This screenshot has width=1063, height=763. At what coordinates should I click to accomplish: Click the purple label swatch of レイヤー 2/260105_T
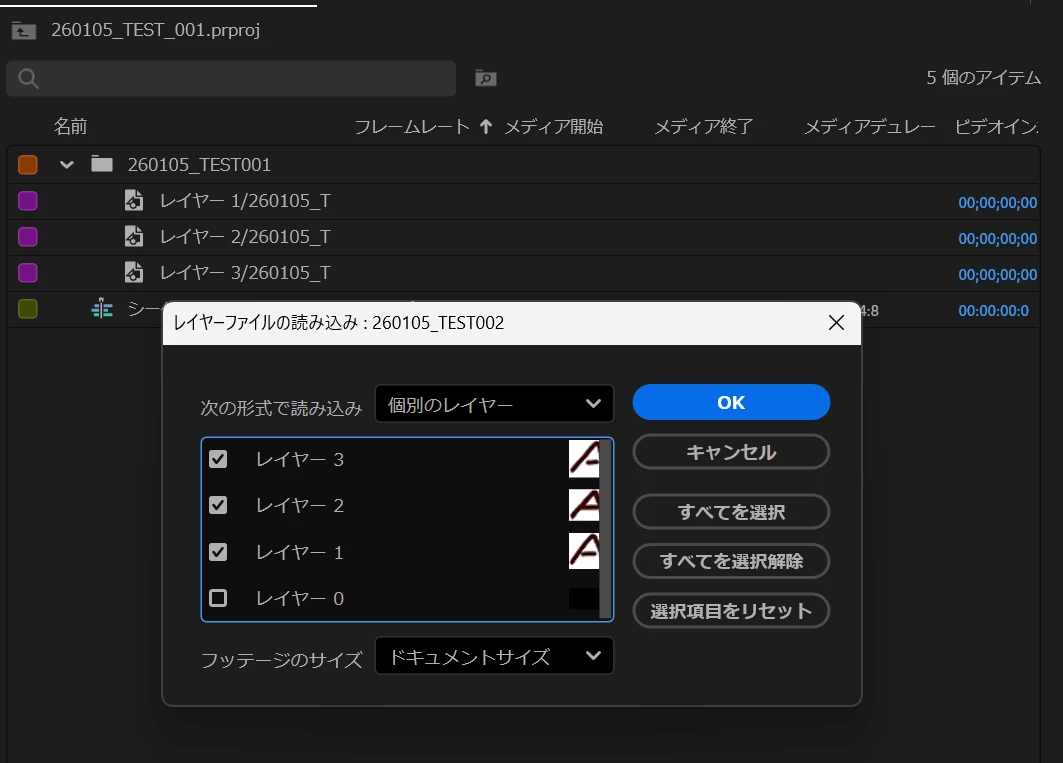28,237
